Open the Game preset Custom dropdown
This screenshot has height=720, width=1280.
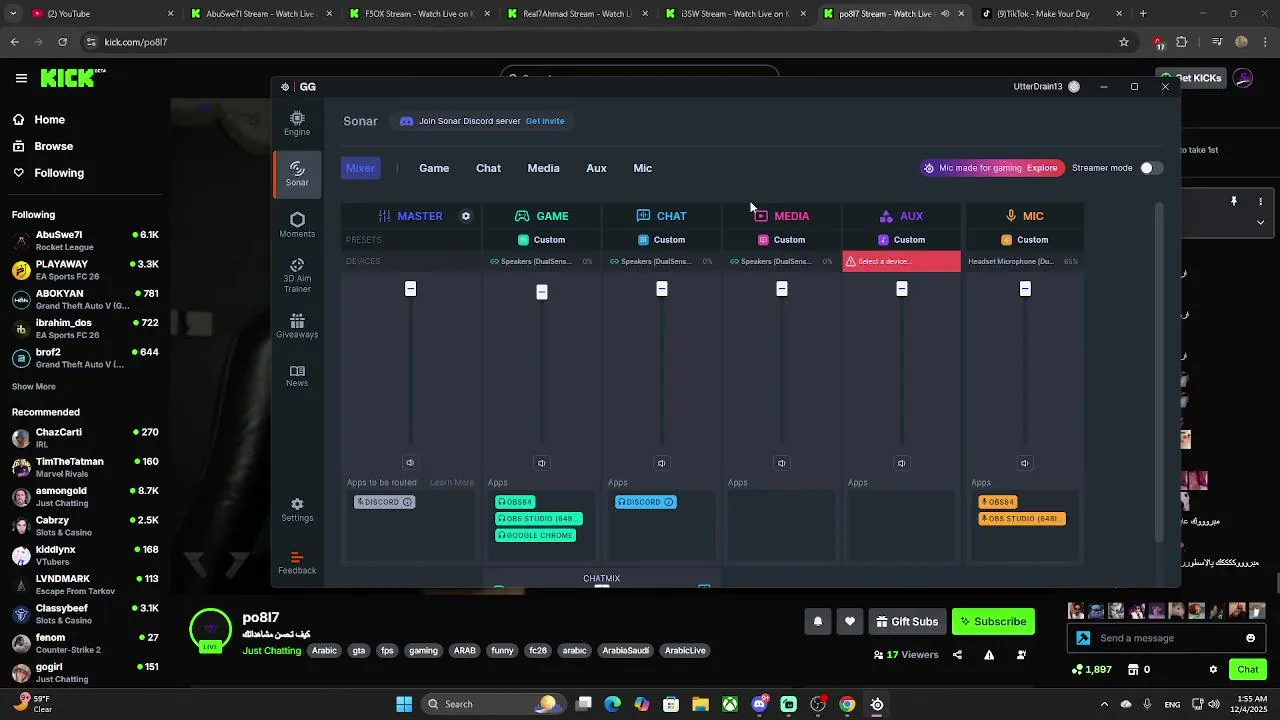click(542, 240)
